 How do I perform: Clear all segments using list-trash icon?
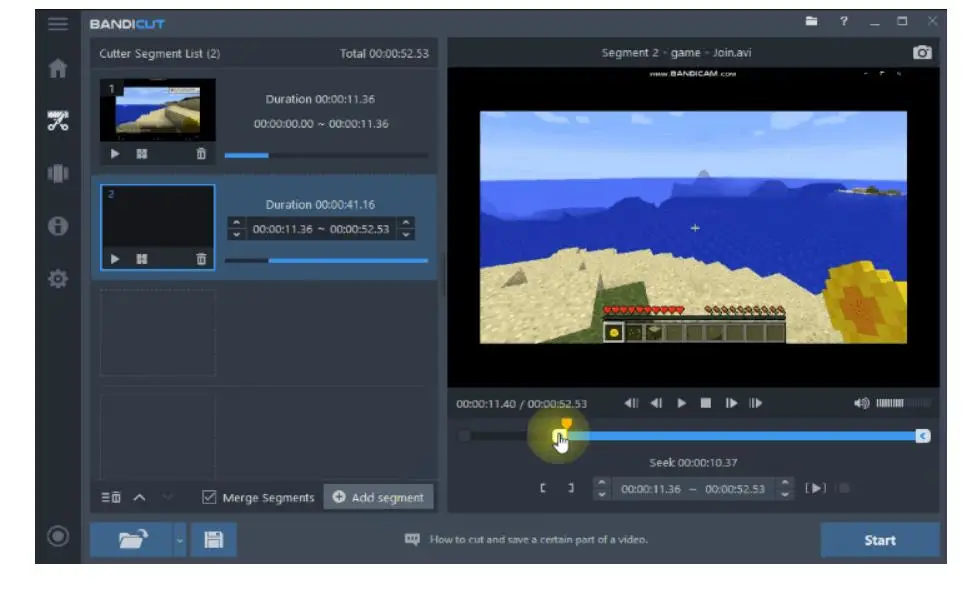[x=111, y=498]
